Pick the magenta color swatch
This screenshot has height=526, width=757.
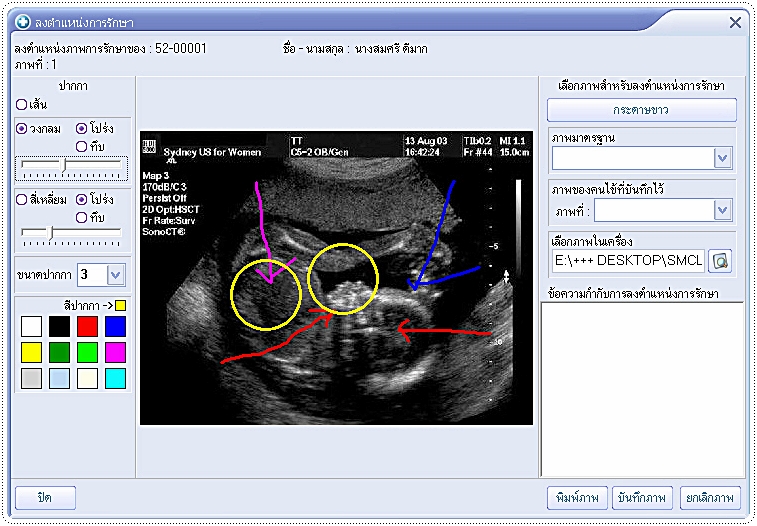coord(115,353)
